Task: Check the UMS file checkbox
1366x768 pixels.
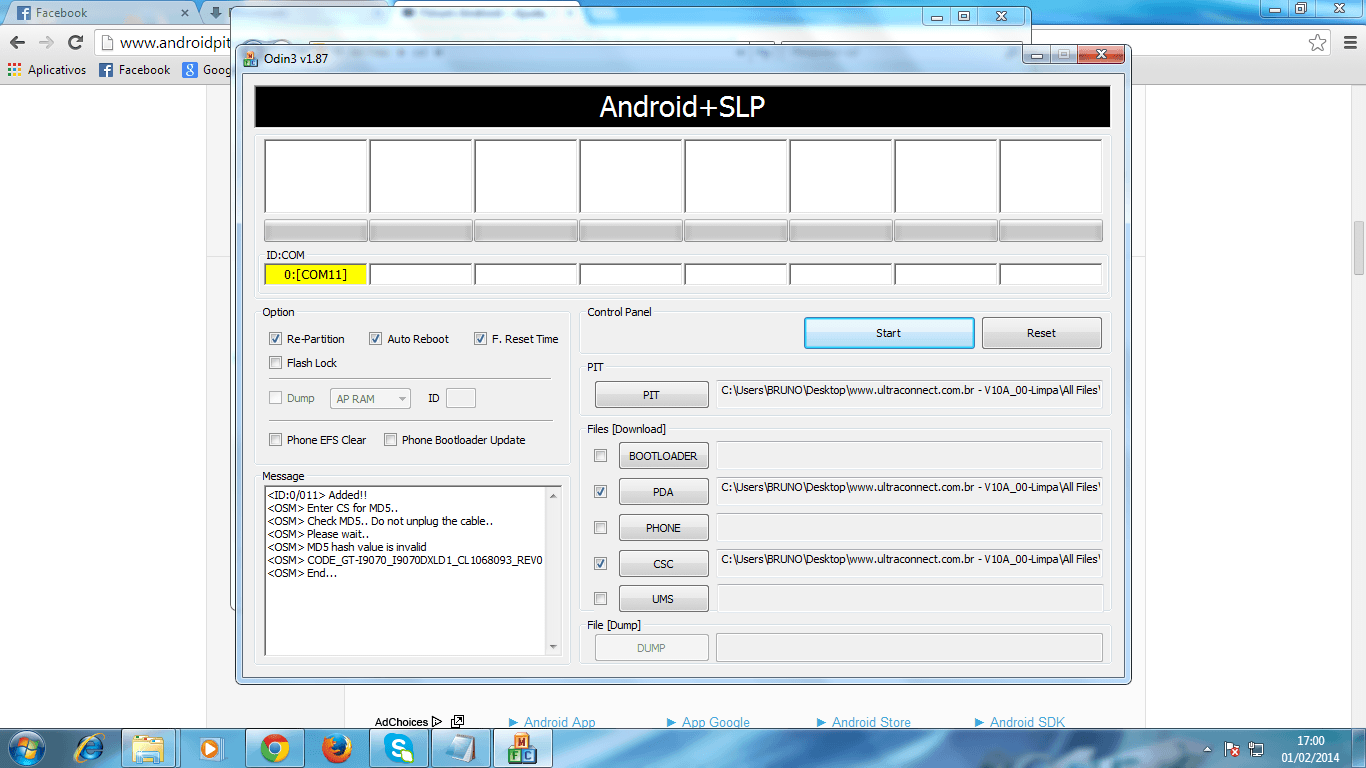Action: [x=601, y=599]
